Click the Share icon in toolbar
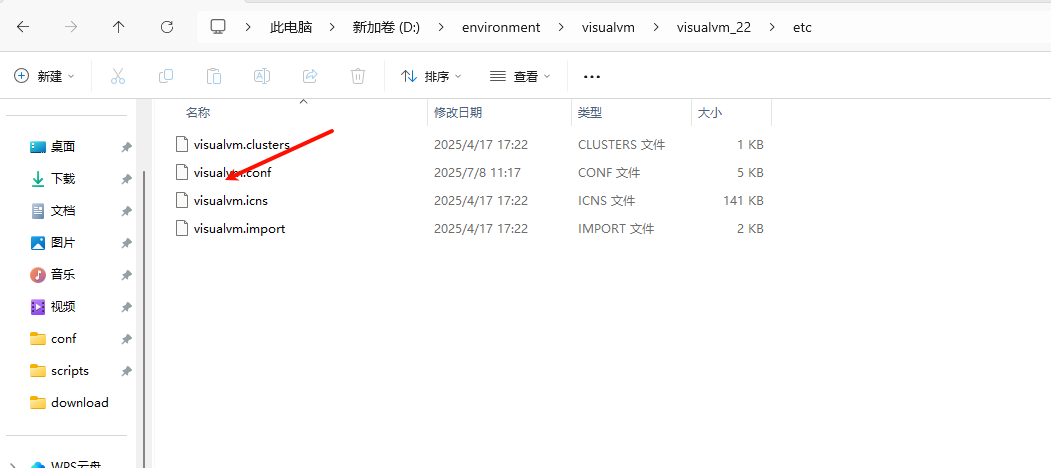Screen dimensions: 1051x468 (310, 76)
